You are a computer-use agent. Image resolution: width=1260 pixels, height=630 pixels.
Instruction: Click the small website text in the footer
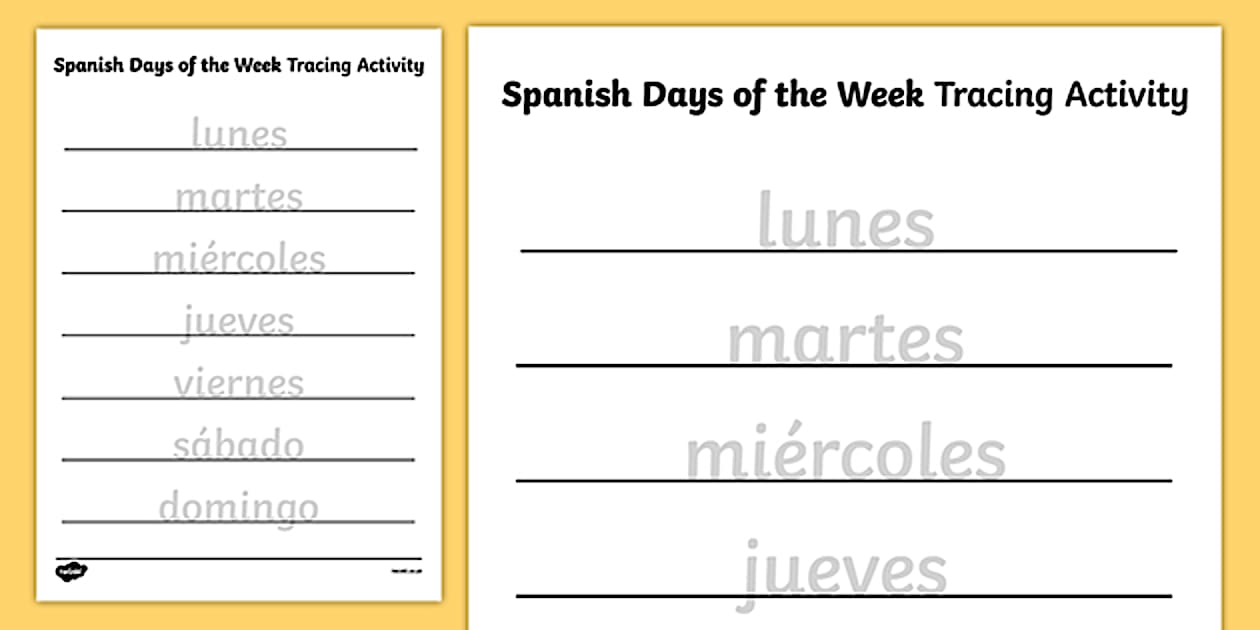403,571
